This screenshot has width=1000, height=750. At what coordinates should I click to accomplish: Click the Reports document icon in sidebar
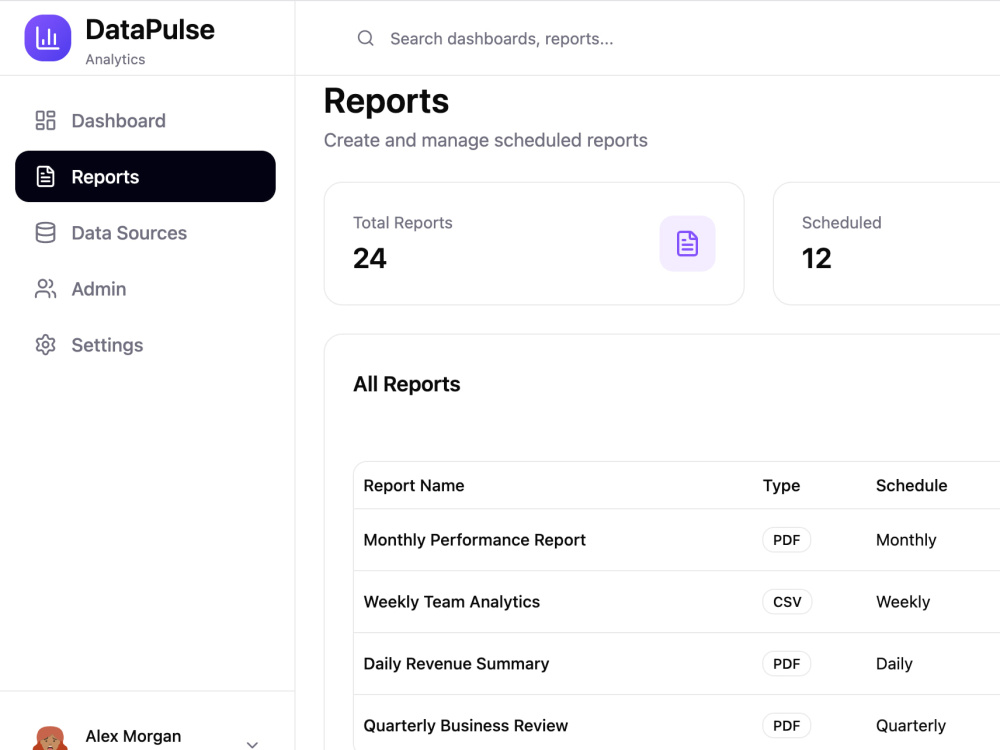pos(45,177)
